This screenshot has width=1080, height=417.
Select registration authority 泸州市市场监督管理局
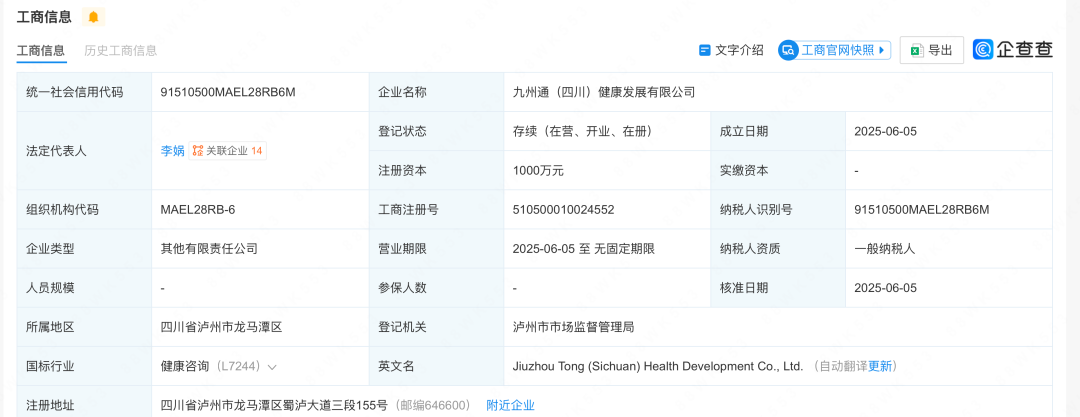574,327
